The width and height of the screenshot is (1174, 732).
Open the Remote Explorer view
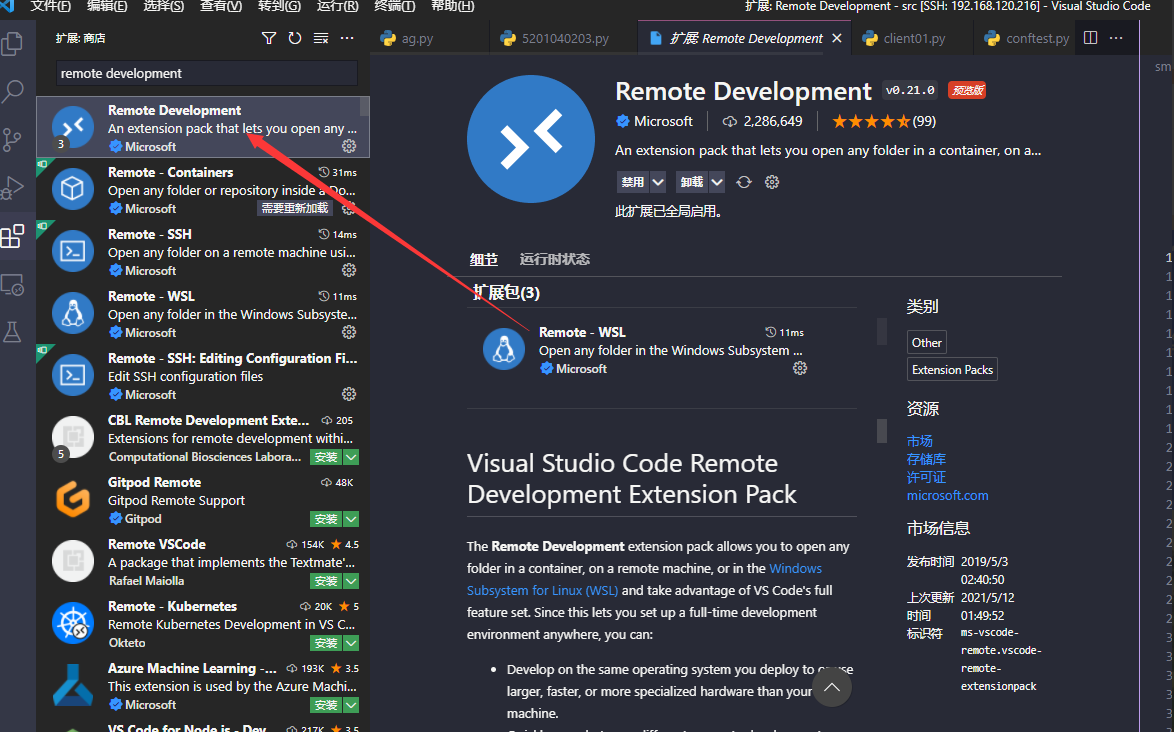point(13,284)
